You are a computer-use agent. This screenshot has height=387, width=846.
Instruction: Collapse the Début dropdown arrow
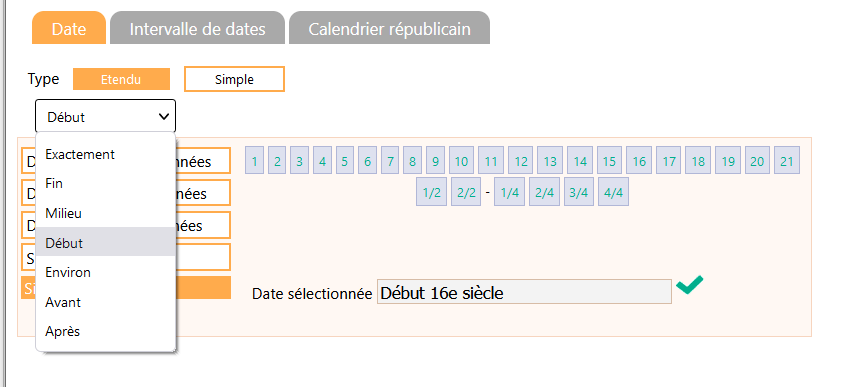(x=163, y=117)
